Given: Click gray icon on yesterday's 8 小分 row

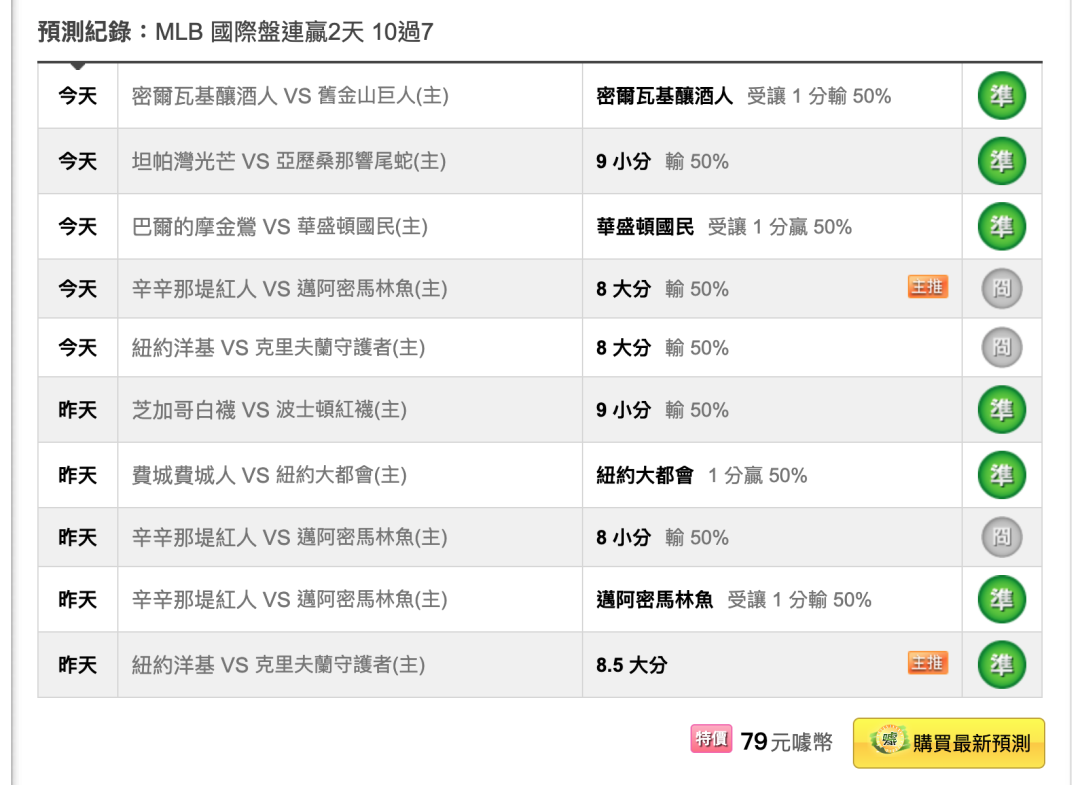Looking at the screenshot, I should click(x=1001, y=537).
